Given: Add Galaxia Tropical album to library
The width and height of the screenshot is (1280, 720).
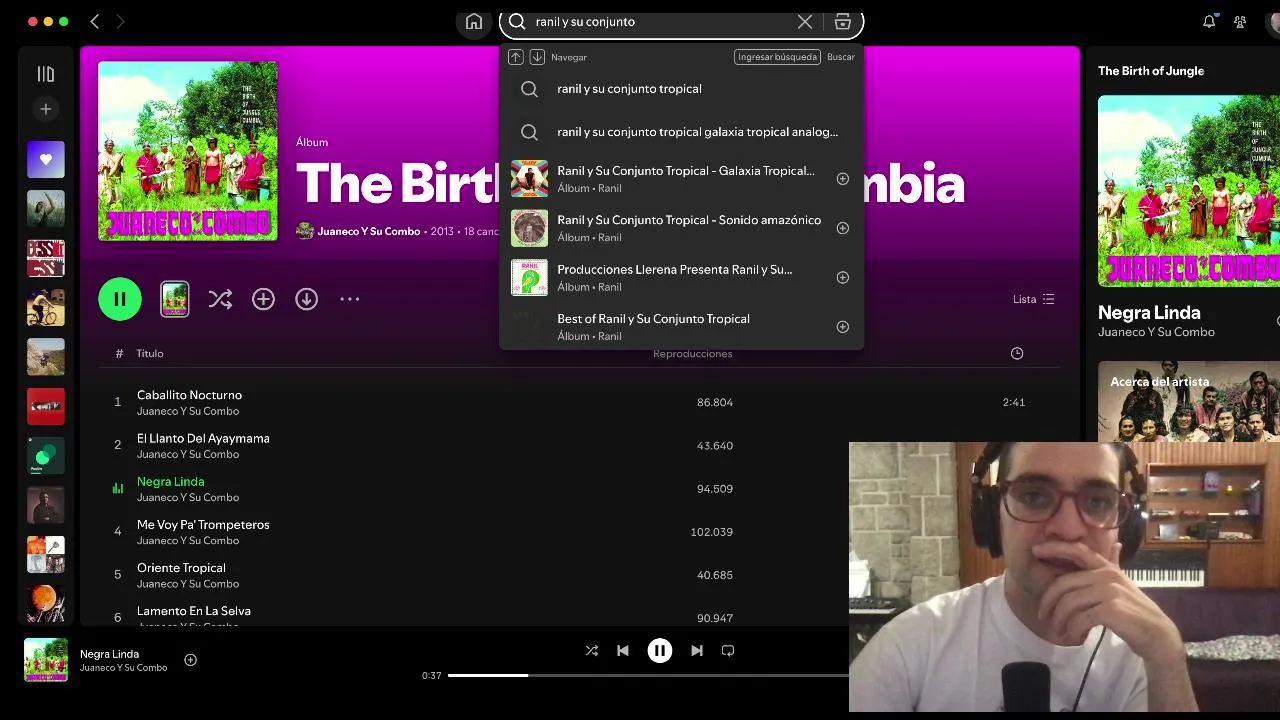Looking at the screenshot, I should click(842, 179).
